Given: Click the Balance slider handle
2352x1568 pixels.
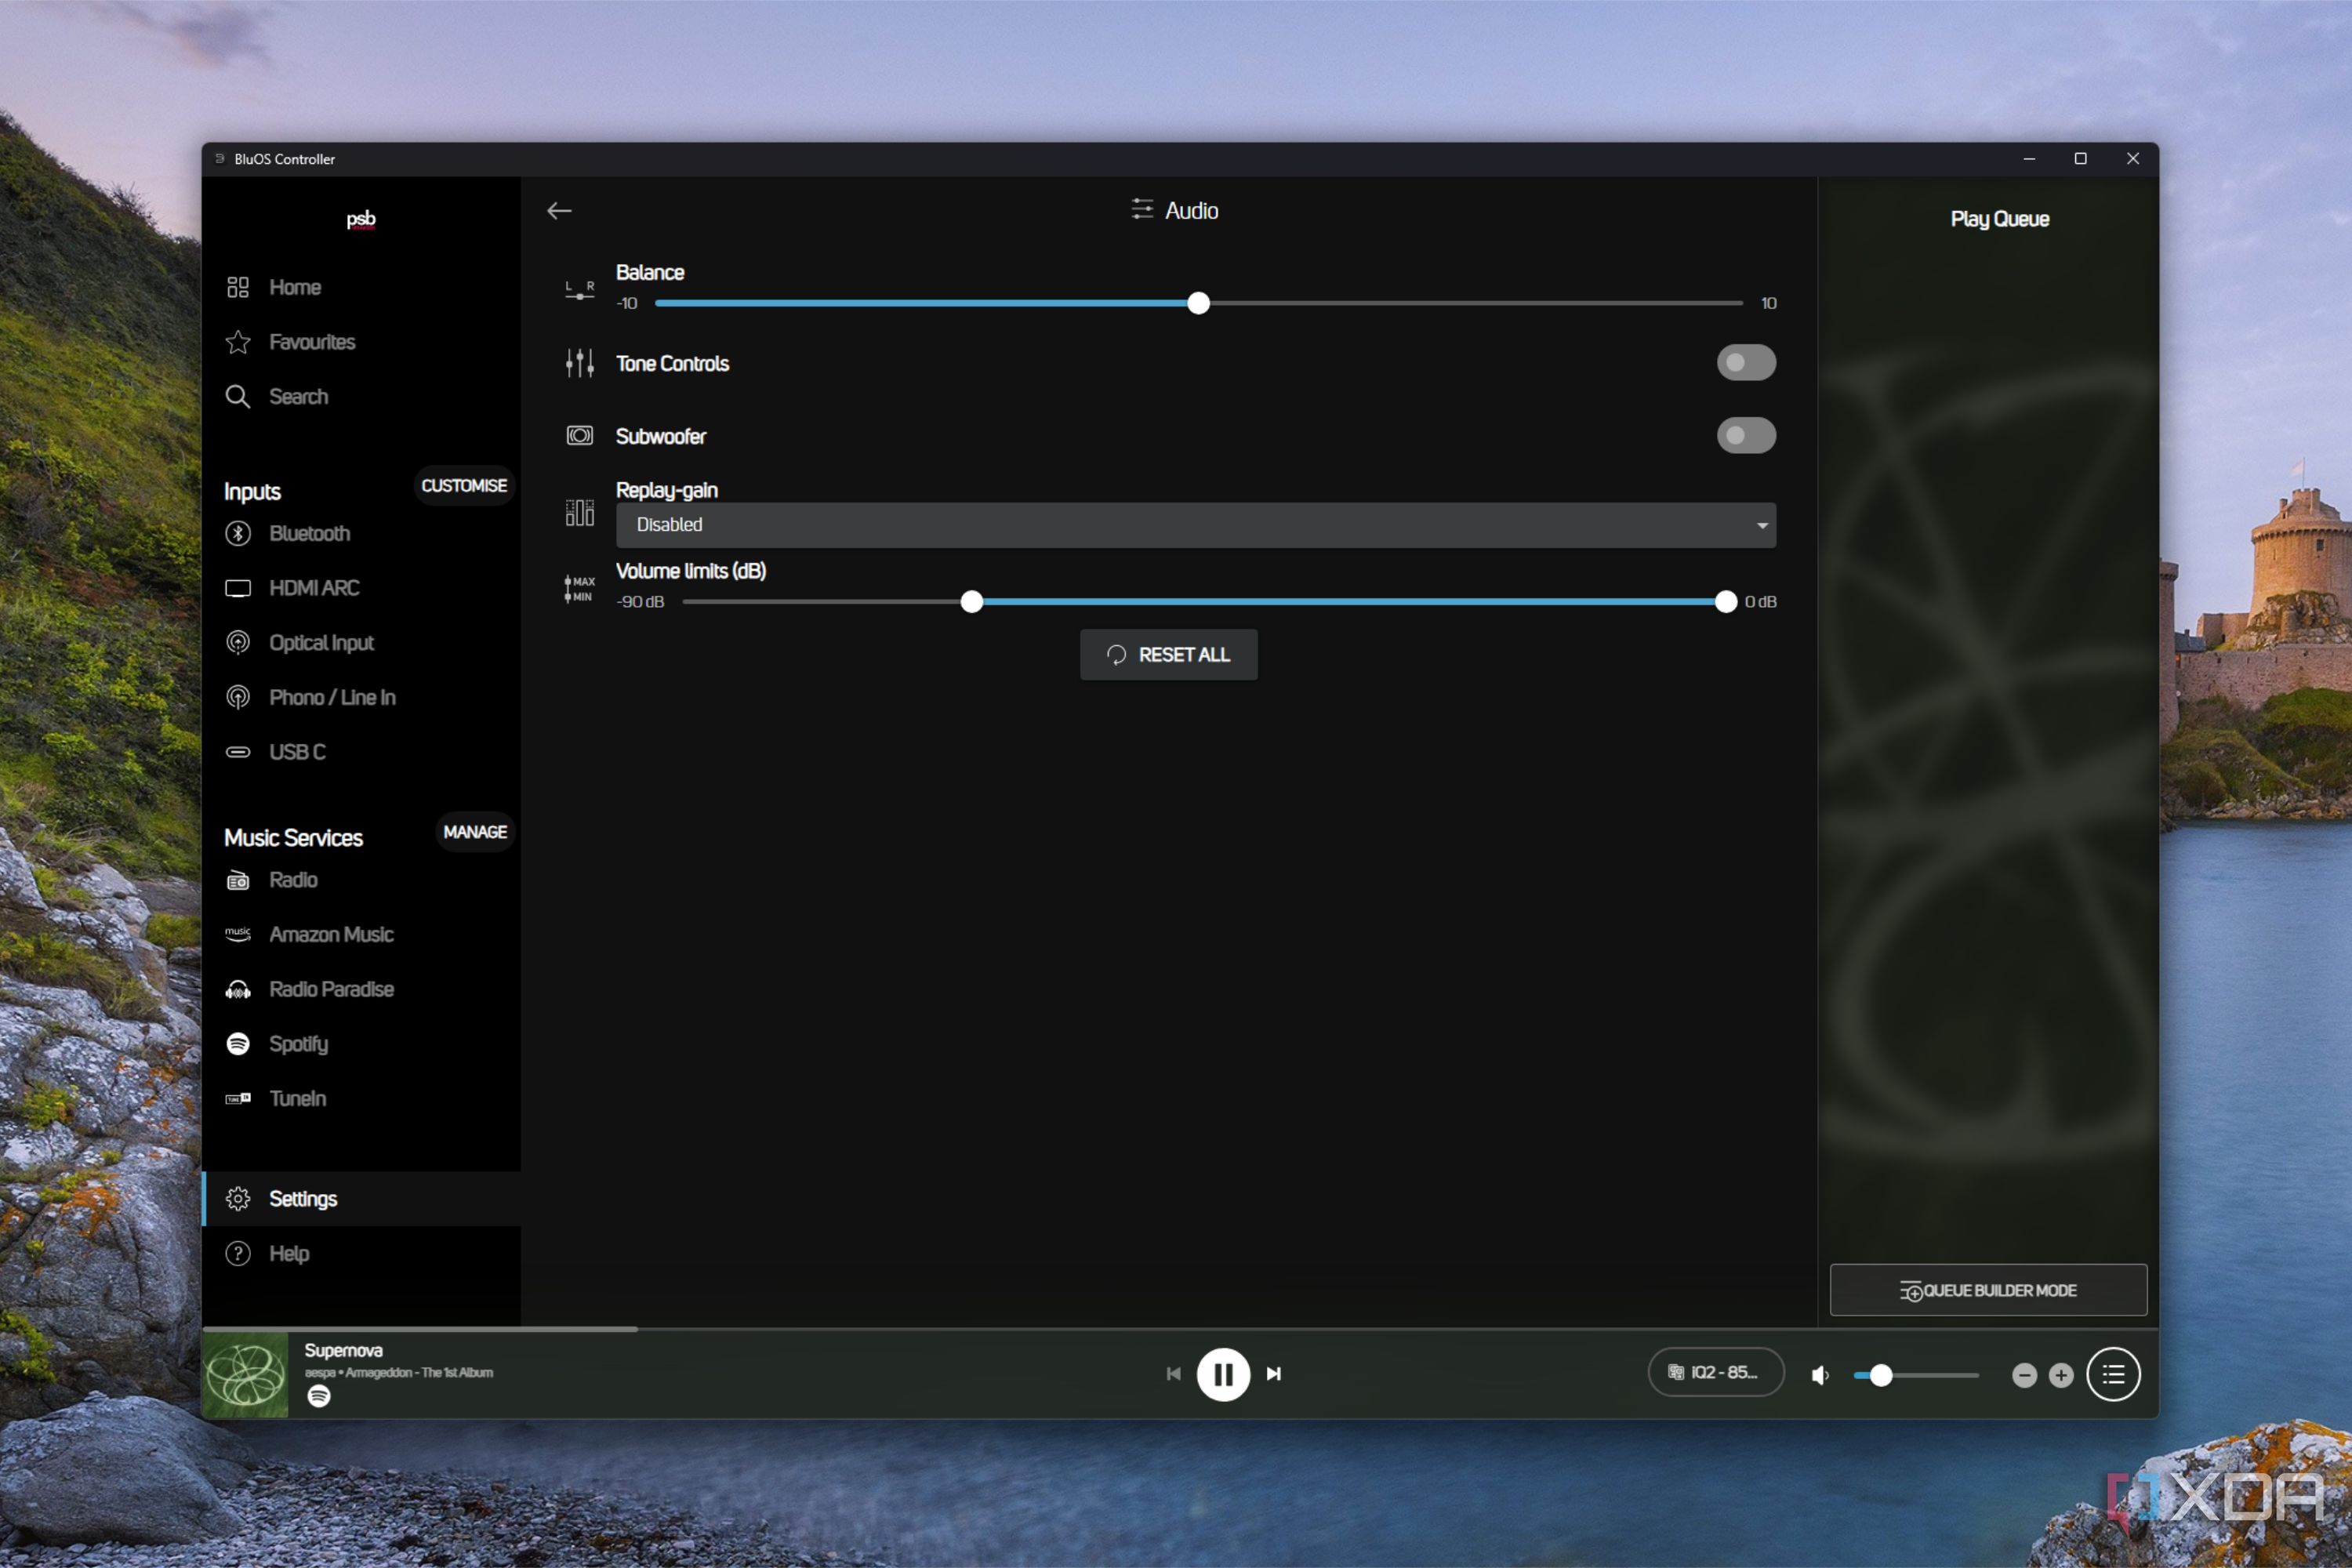Looking at the screenshot, I should coord(1198,303).
